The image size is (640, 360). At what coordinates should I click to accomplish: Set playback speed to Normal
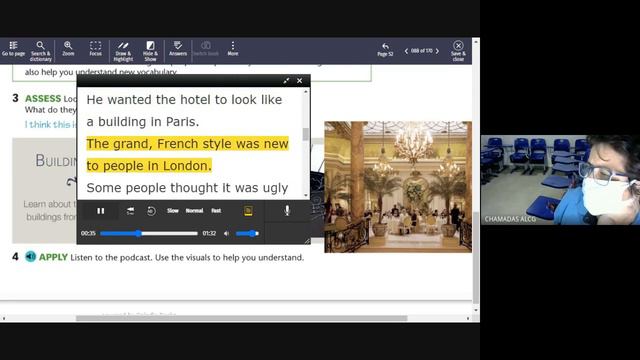tap(194, 211)
